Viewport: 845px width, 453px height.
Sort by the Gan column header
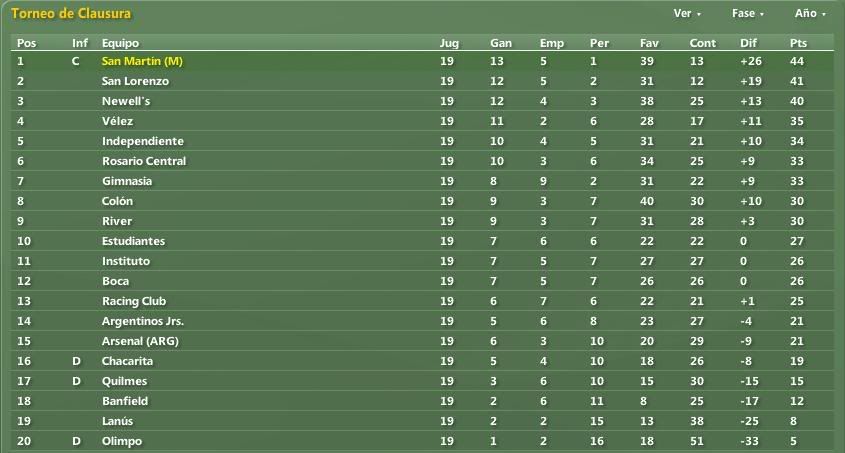click(501, 43)
